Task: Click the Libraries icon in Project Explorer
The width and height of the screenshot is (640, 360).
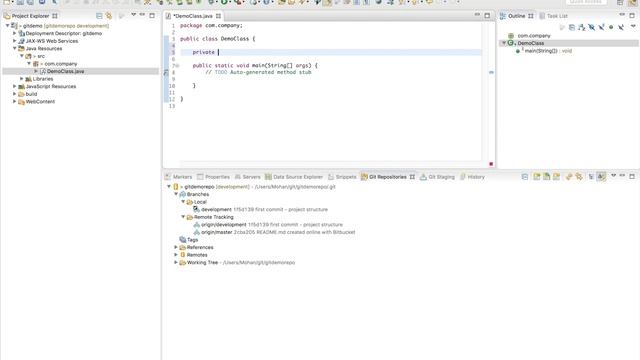Action: pos(29,79)
